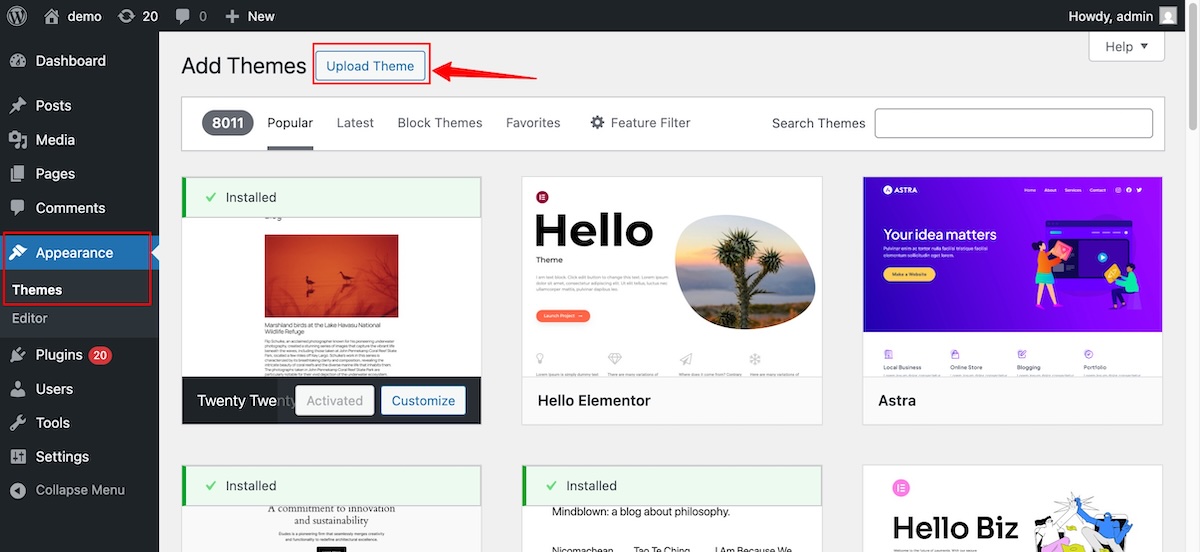Click into the Search Themes field
1200x552 pixels.
[1013, 123]
